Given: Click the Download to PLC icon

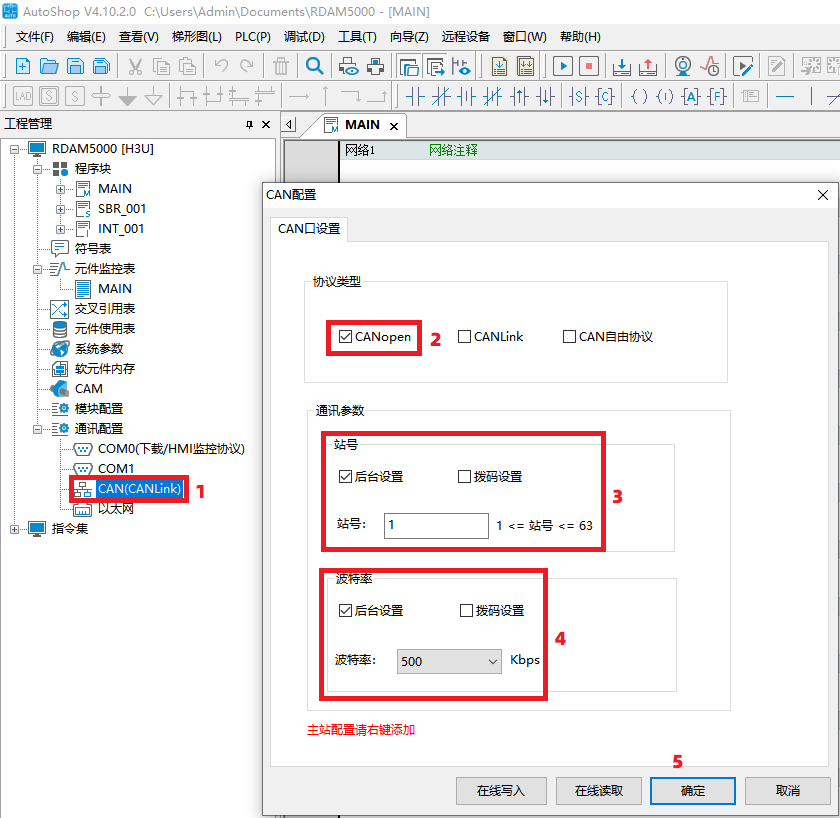Looking at the screenshot, I should point(621,67).
